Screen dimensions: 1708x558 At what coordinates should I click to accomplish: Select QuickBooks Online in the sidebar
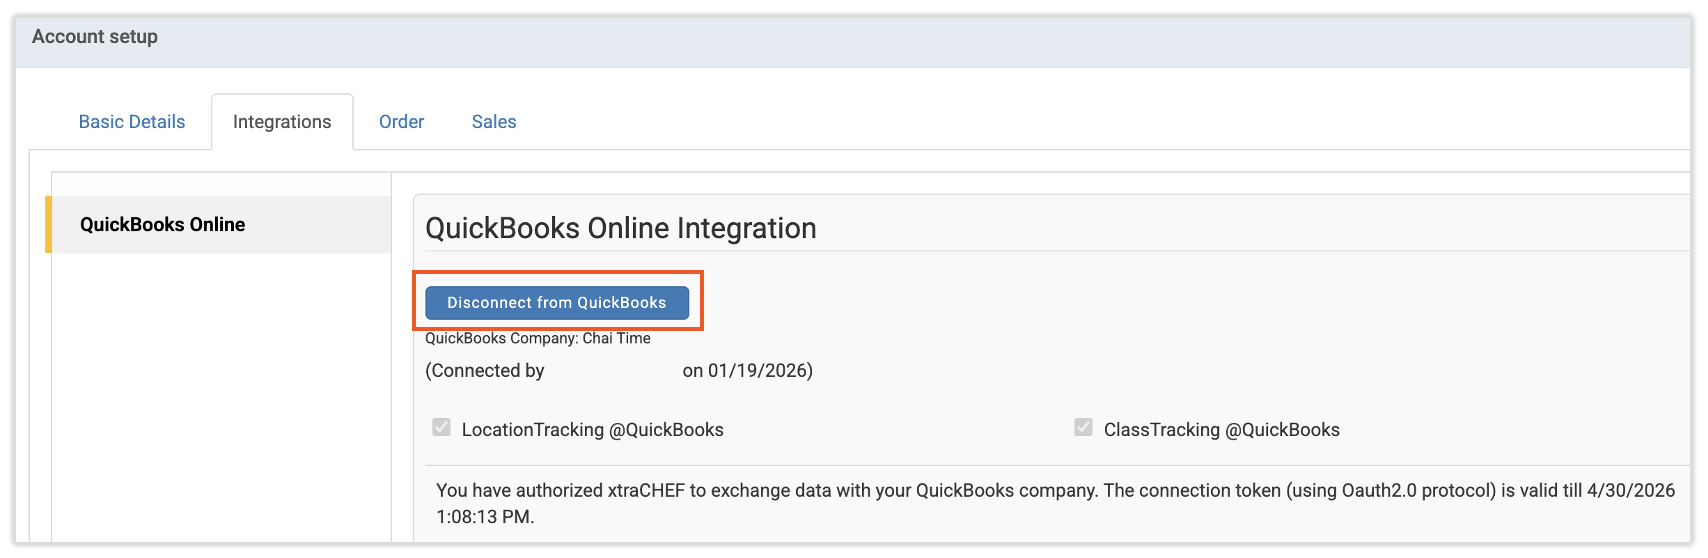(163, 225)
